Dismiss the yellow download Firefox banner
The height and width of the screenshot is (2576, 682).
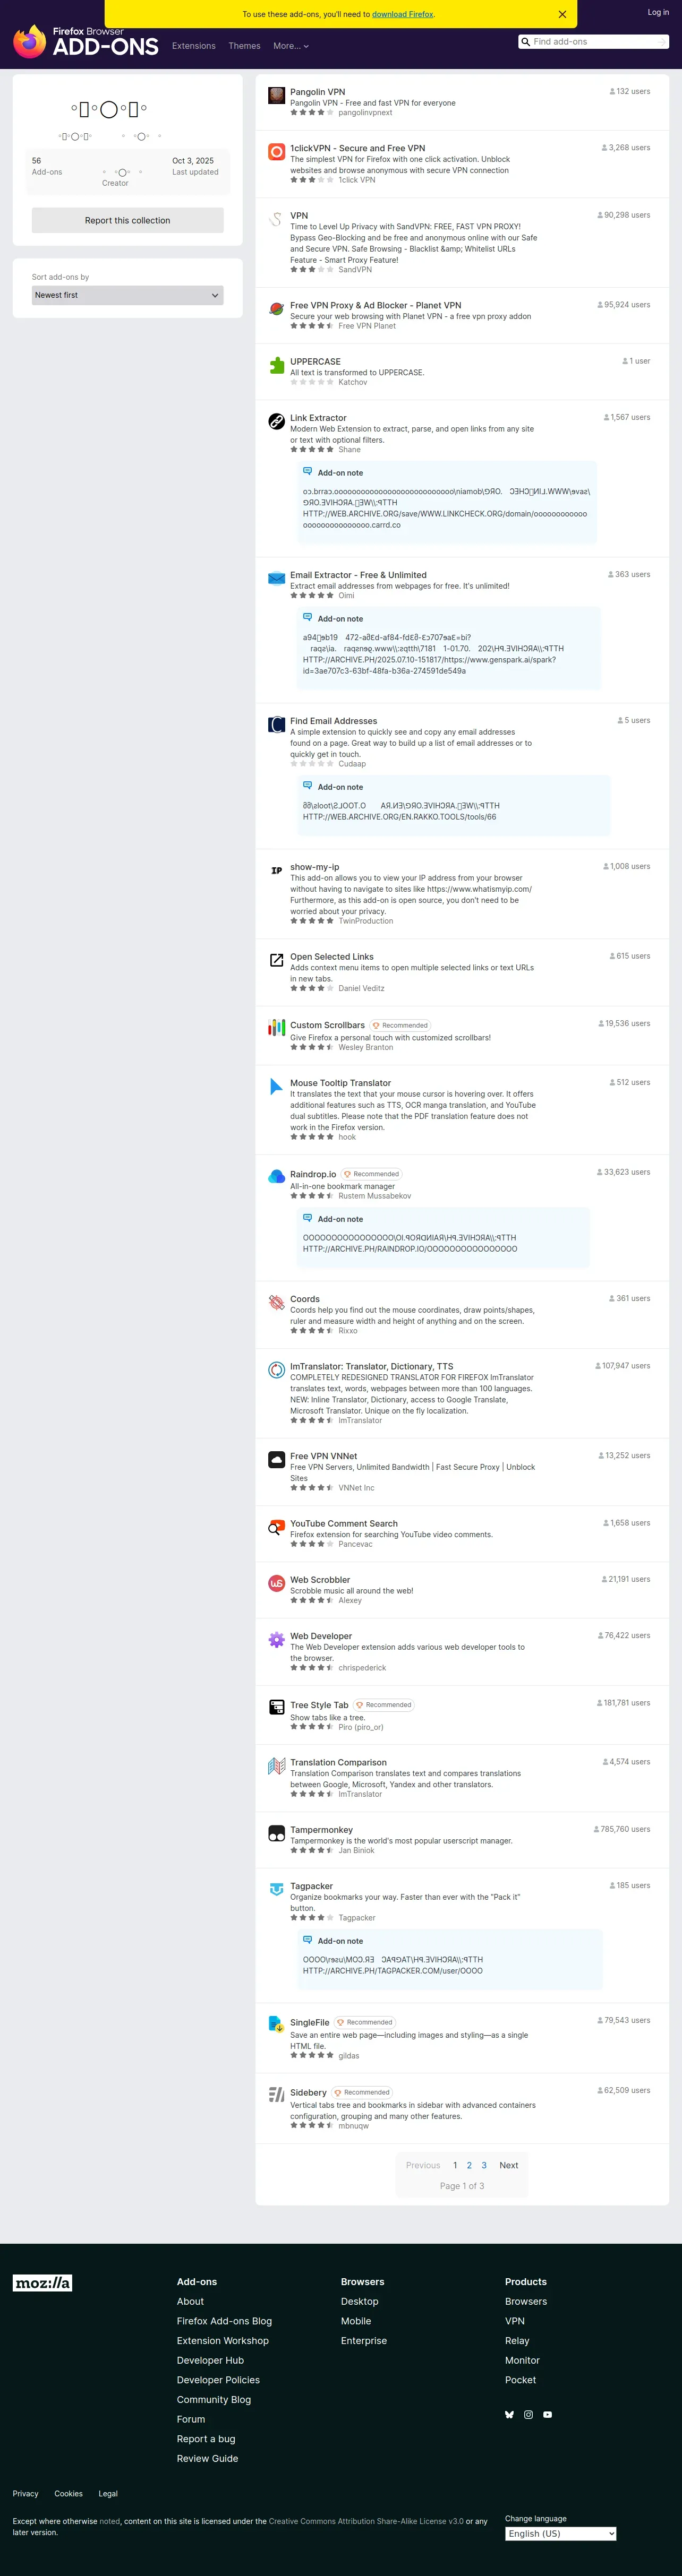tap(562, 14)
